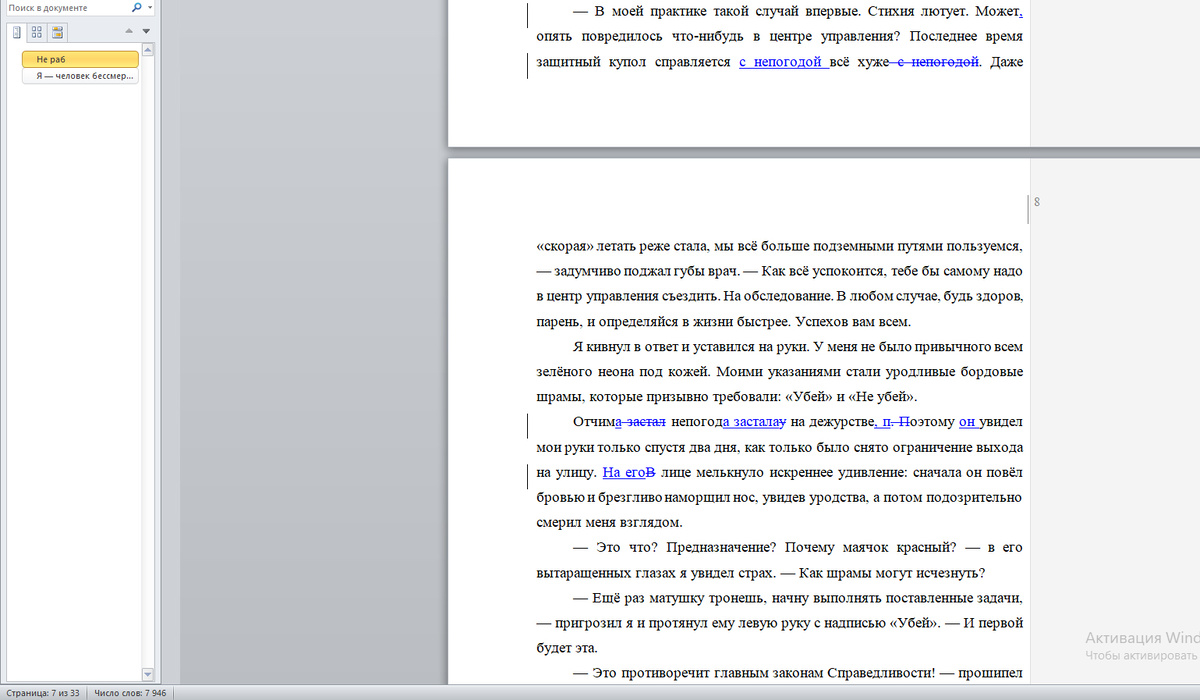Click the inserted text 'На его'
This screenshot has width=1200, height=700.
pyautogui.click(x=625, y=472)
